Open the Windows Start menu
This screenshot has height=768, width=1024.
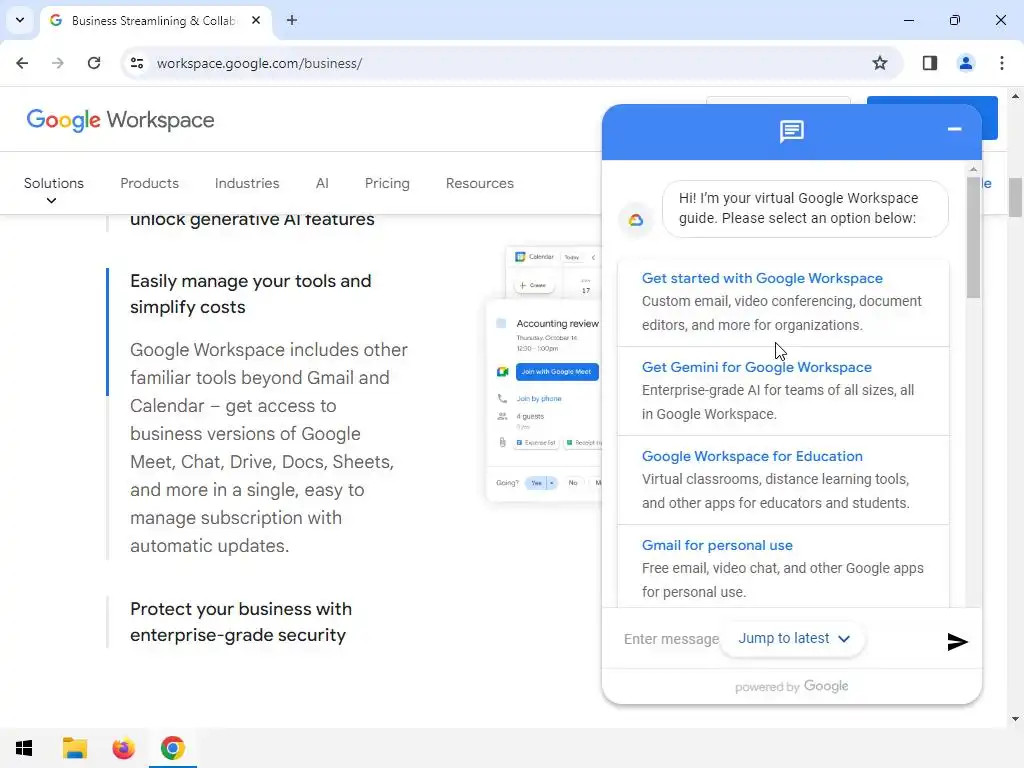(x=24, y=748)
